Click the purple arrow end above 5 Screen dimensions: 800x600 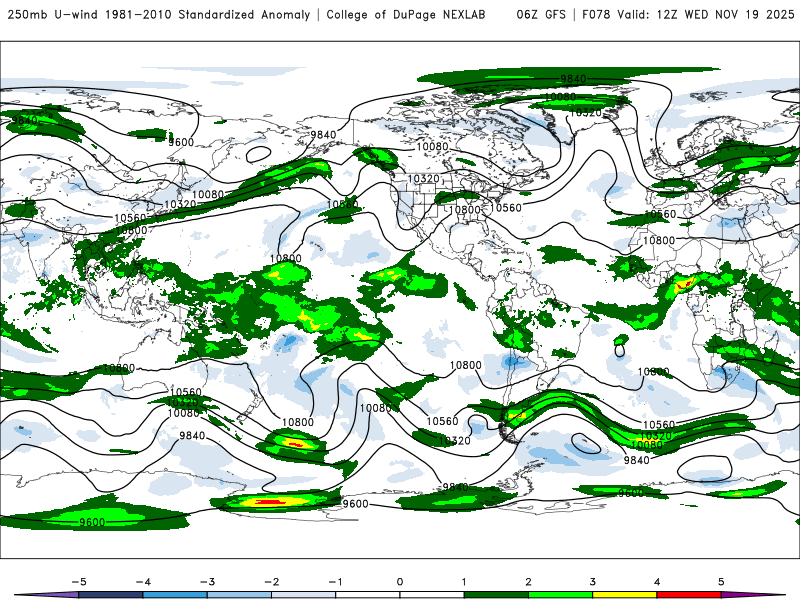click(753, 595)
